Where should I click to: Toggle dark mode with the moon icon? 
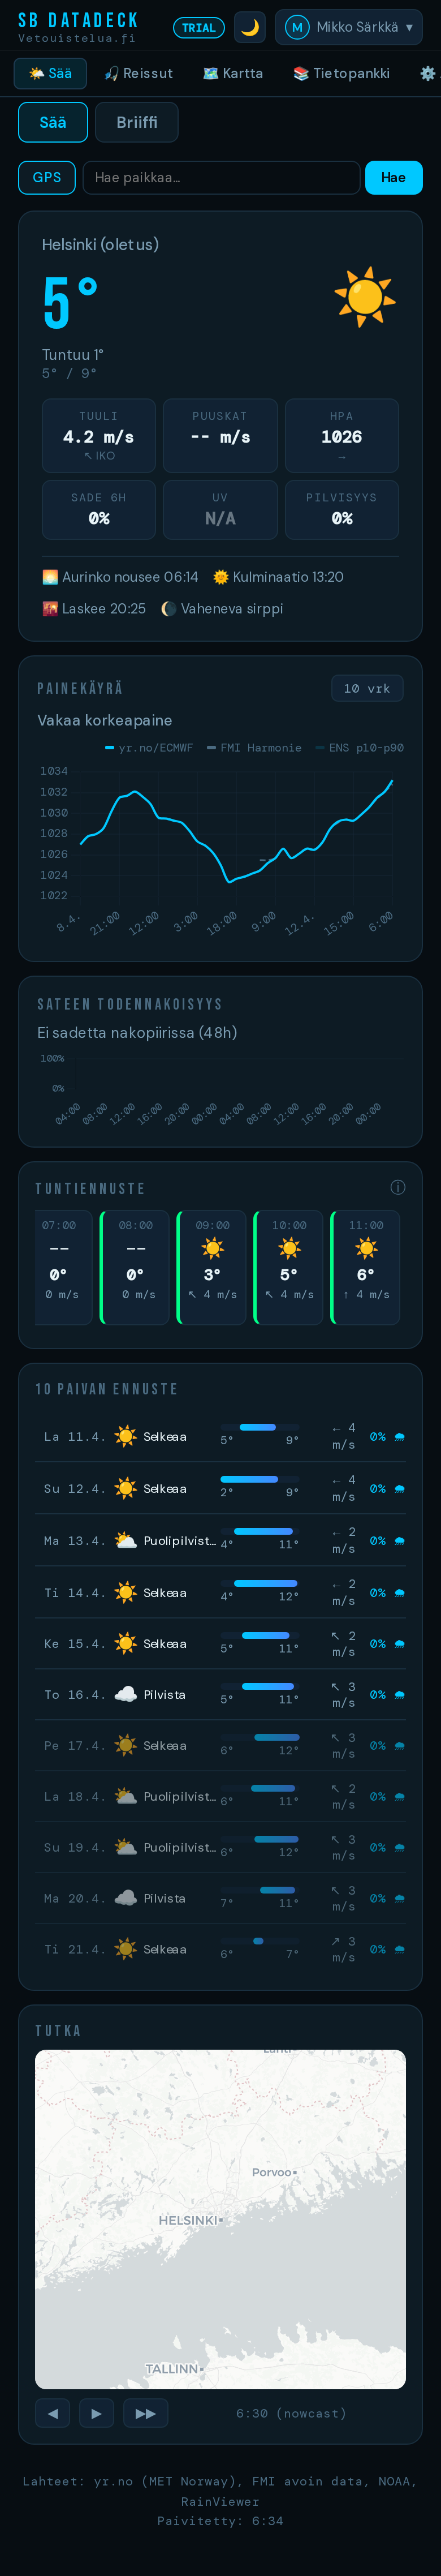point(249,28)
